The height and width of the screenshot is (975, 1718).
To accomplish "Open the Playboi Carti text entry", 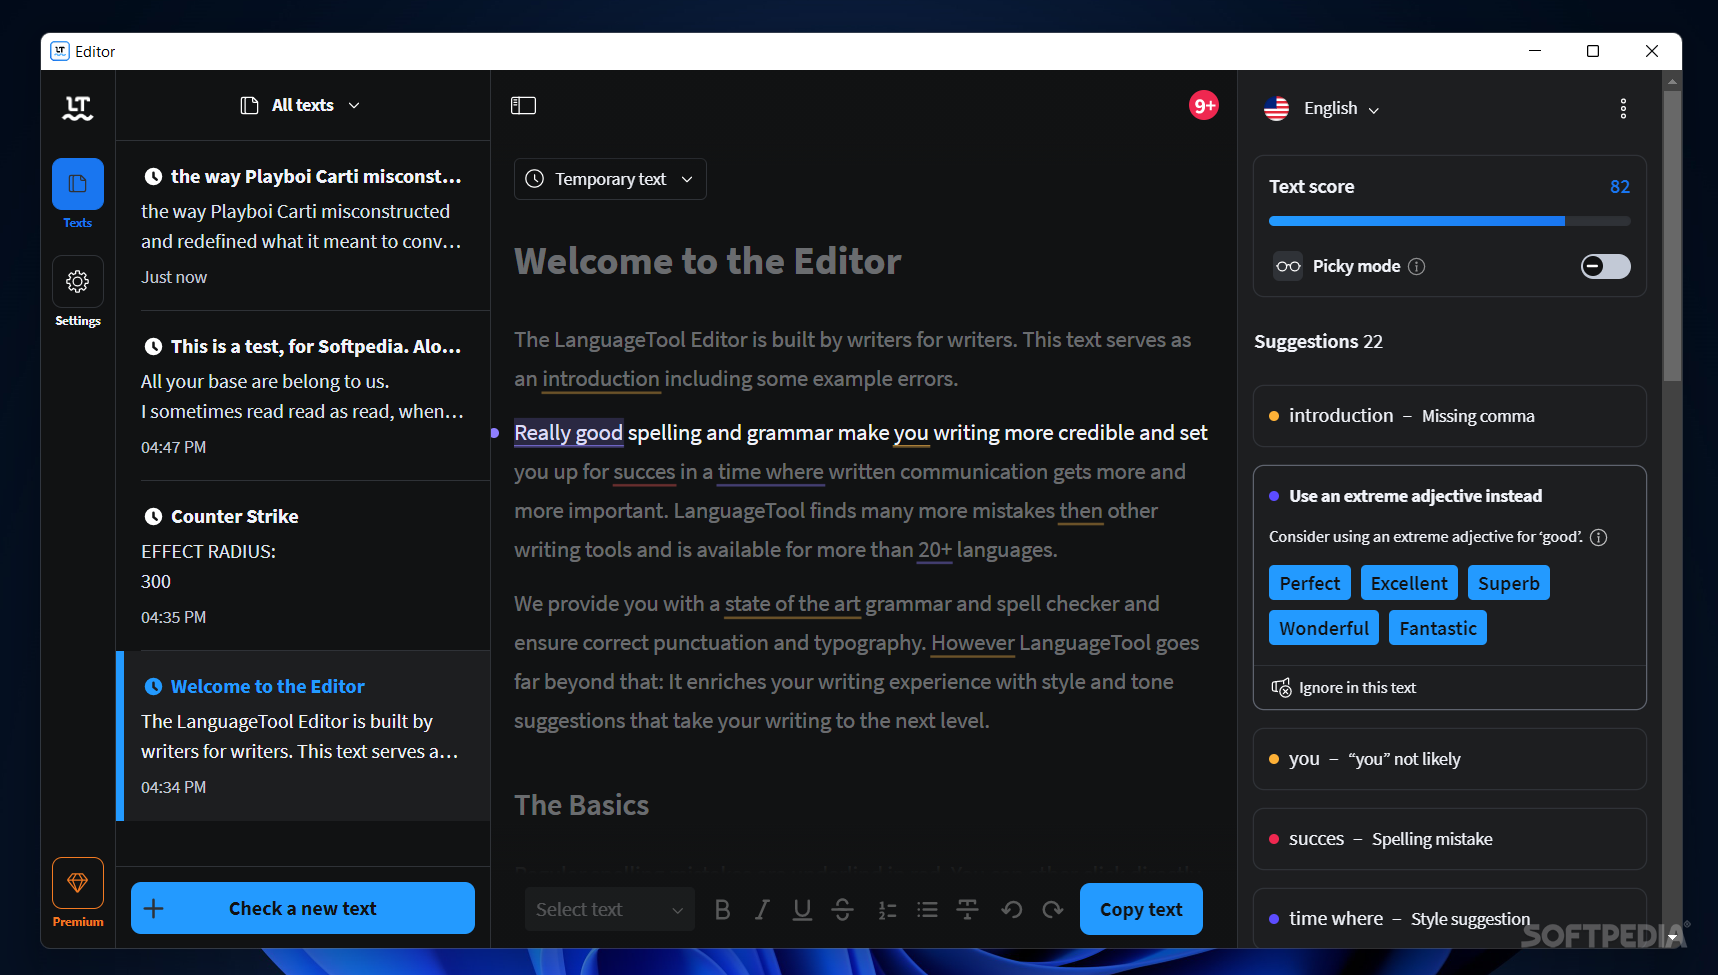I will (303, 226).
